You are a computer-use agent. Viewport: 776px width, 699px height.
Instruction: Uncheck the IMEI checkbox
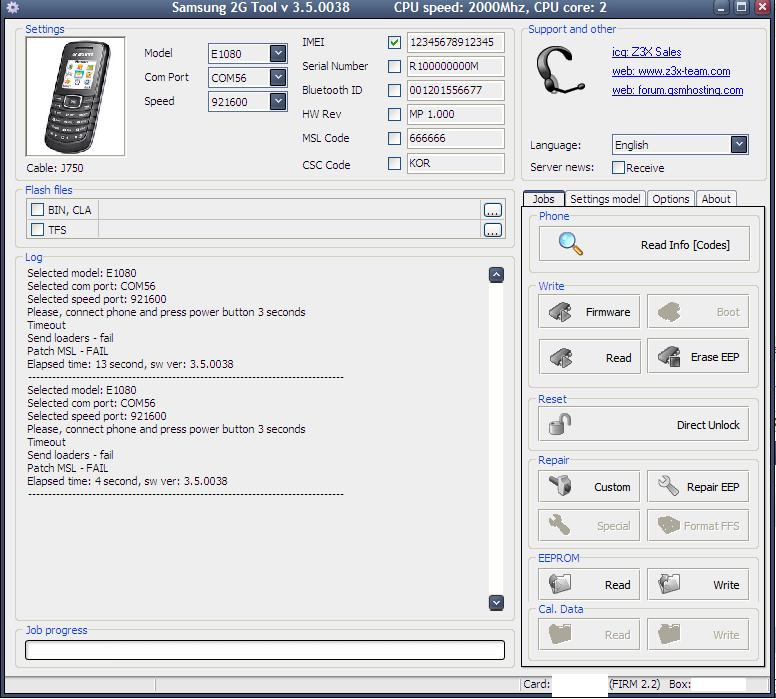coord(394,42)
